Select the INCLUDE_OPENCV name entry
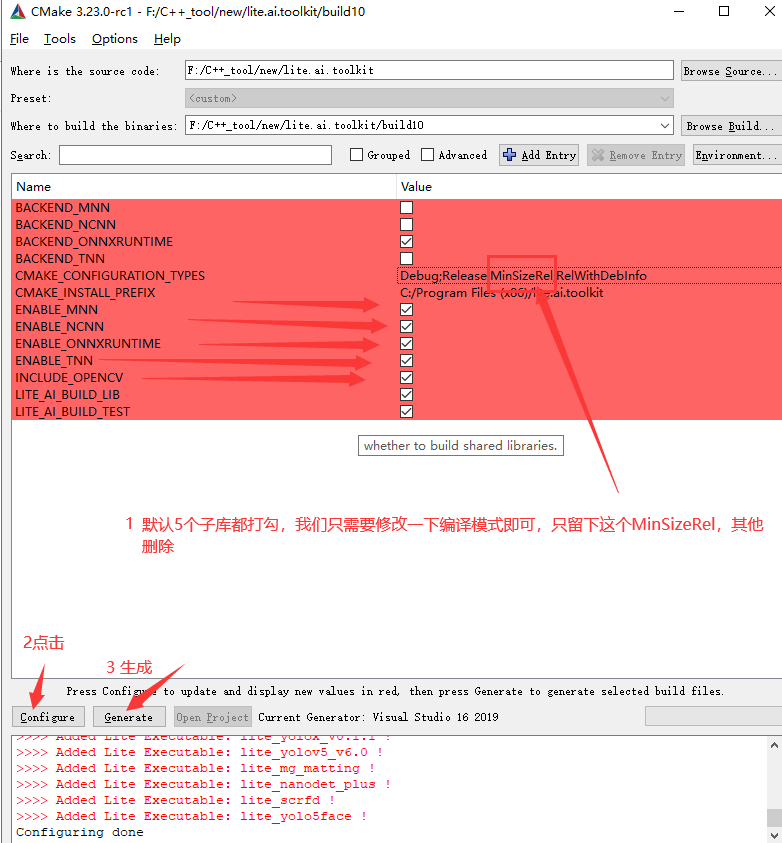Screen dimensions: 782x843 (x=69, y=377)
